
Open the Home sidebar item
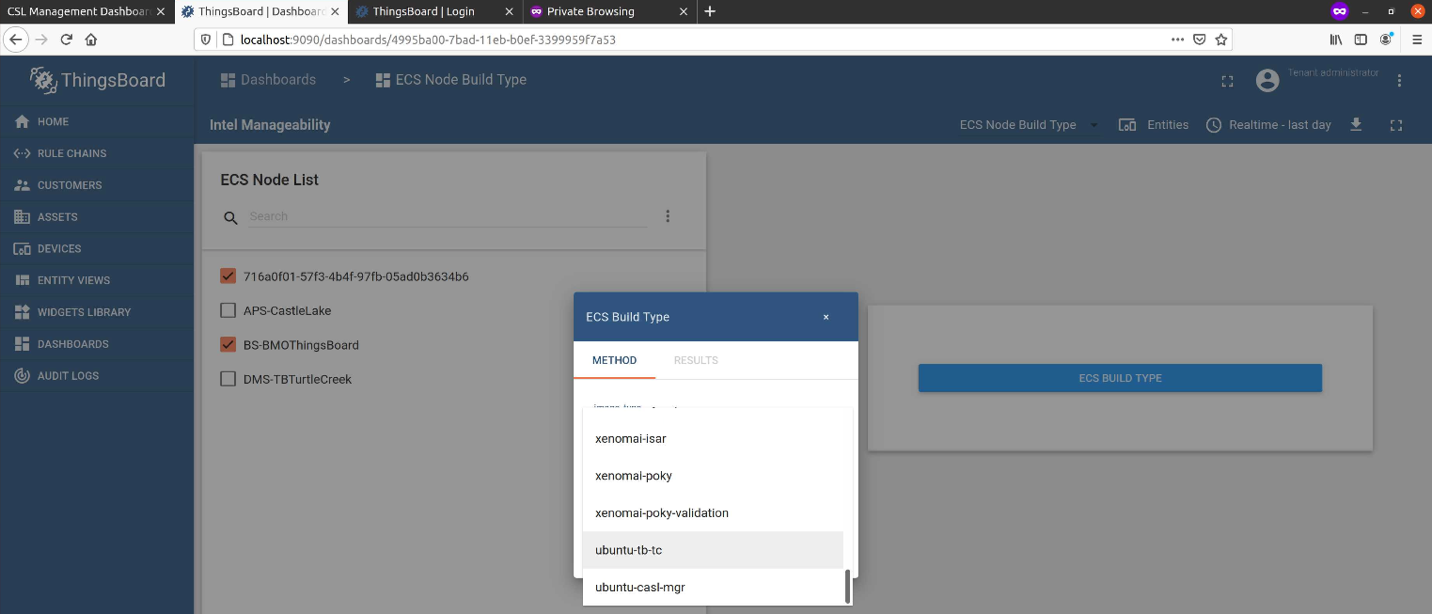96,122
